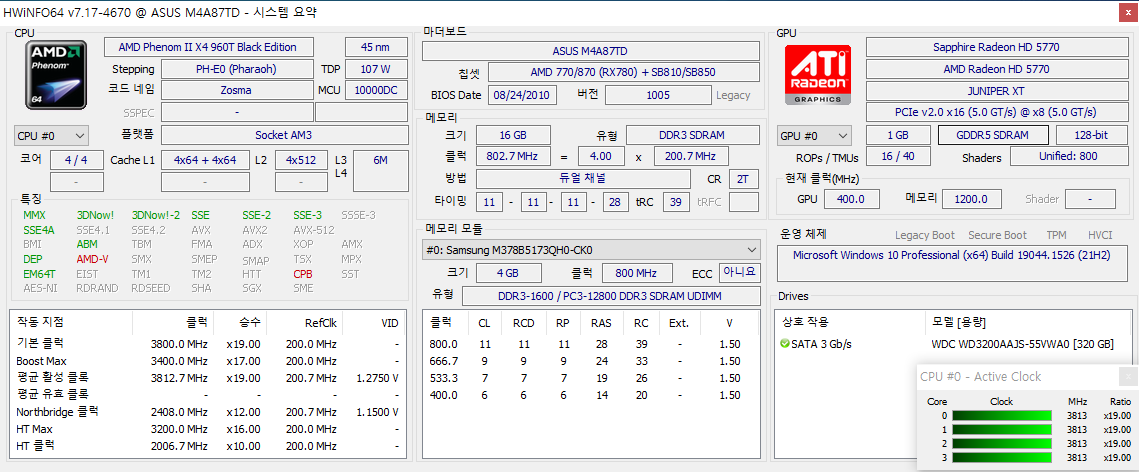The image size is (1139, 472).
Task: Click the CPU #0 - Active Clock title
Action: (x=981, y=376)
